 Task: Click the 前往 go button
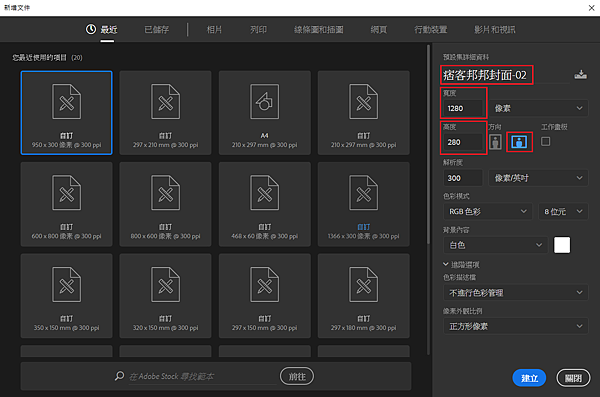pos(297,376)
